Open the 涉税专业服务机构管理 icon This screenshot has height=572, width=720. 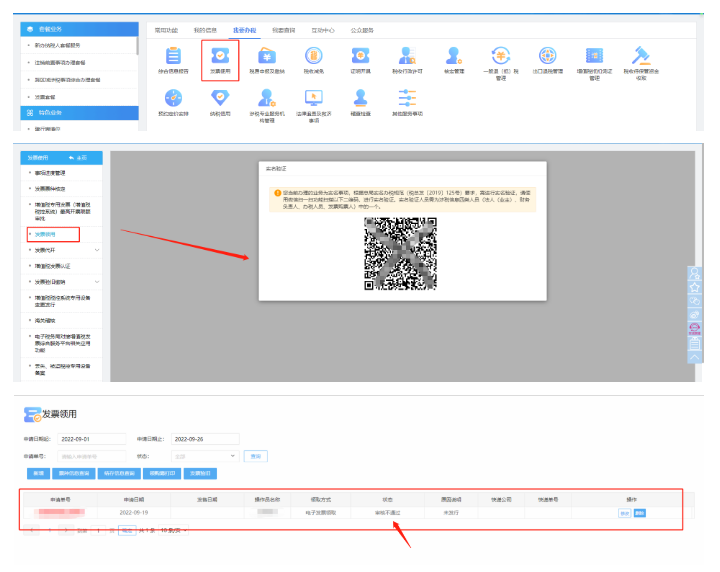pos(267,98)
